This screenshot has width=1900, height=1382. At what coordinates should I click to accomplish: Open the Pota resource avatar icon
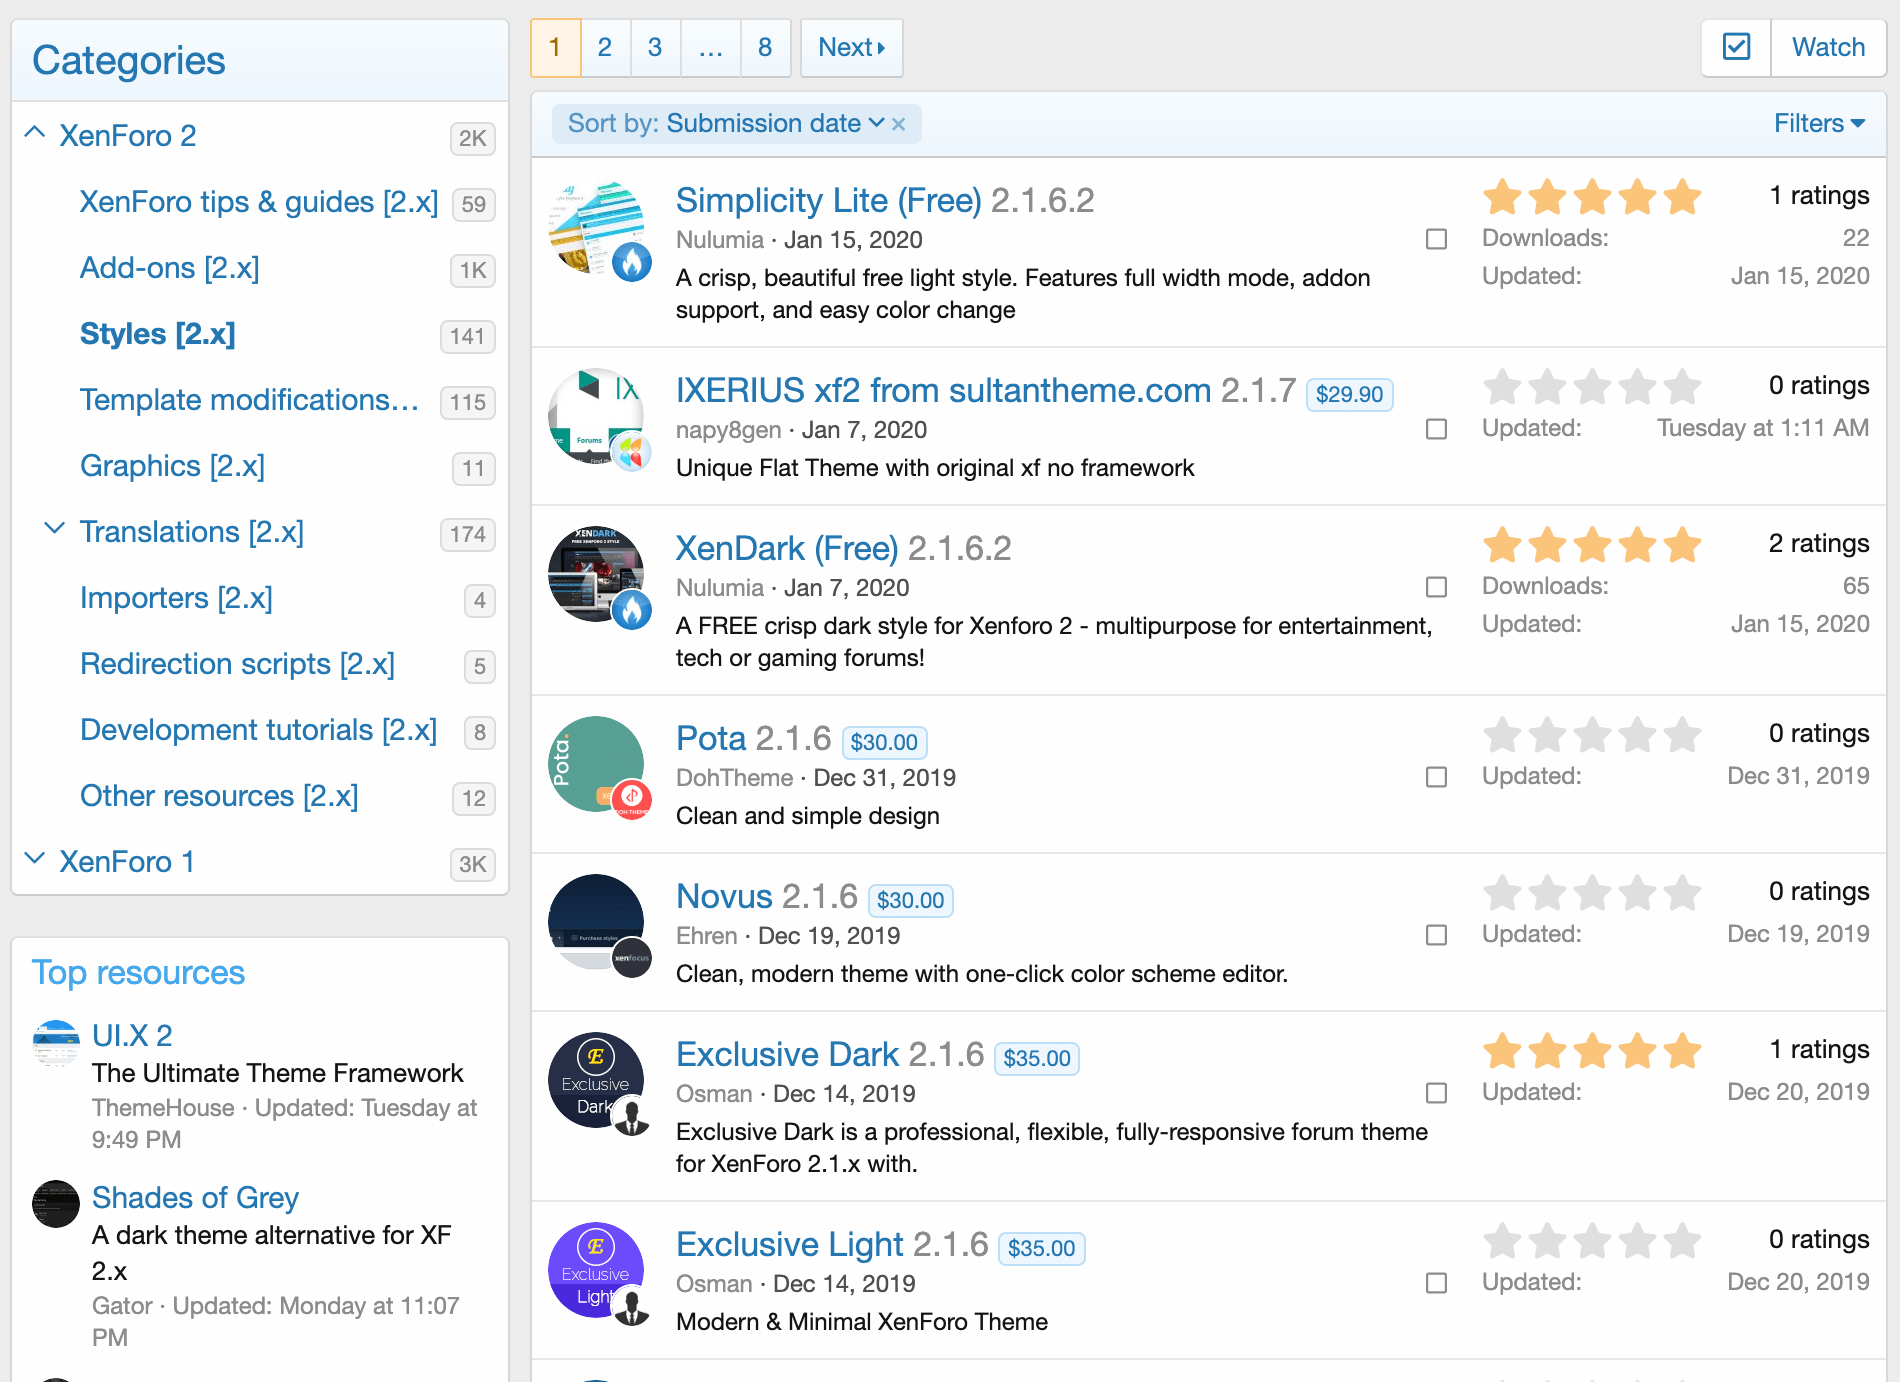(596, 764)
